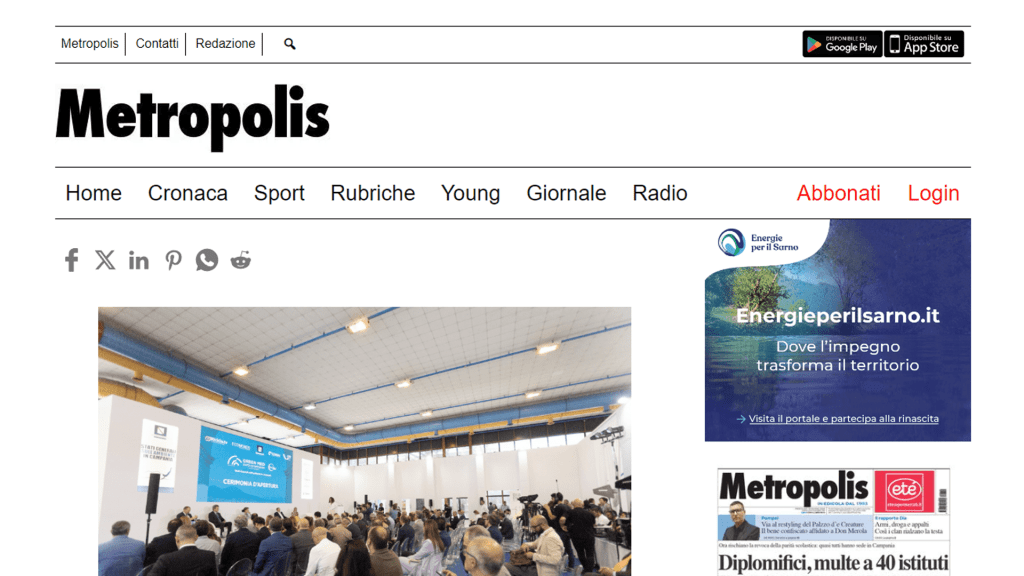Open Radio section

point(660,193)
